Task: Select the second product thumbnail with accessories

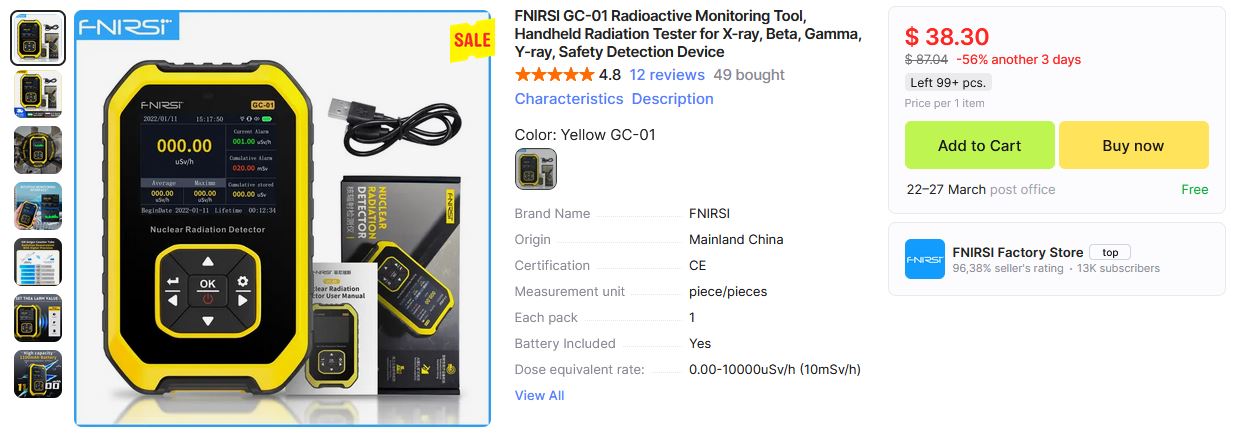Action: coord(38,94)
